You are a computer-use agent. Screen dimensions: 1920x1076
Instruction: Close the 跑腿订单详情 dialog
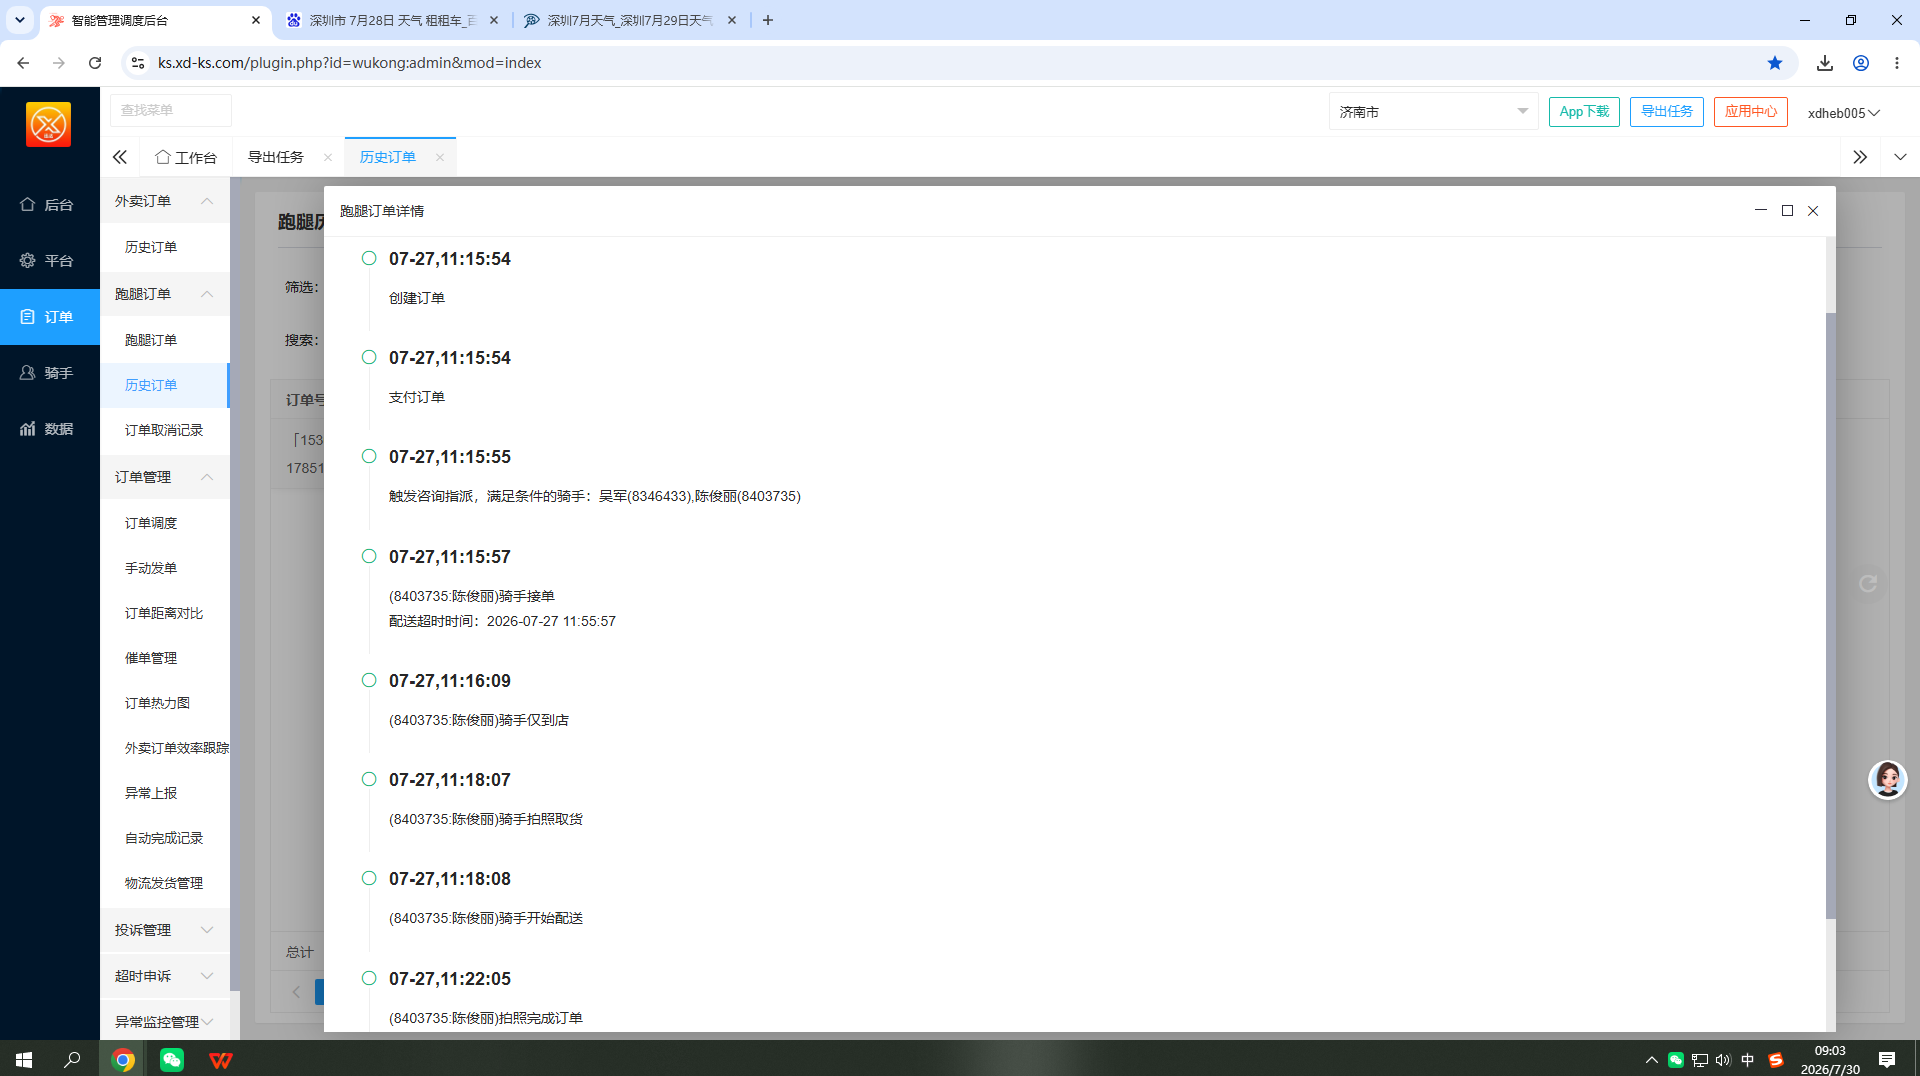point(1813,210)
